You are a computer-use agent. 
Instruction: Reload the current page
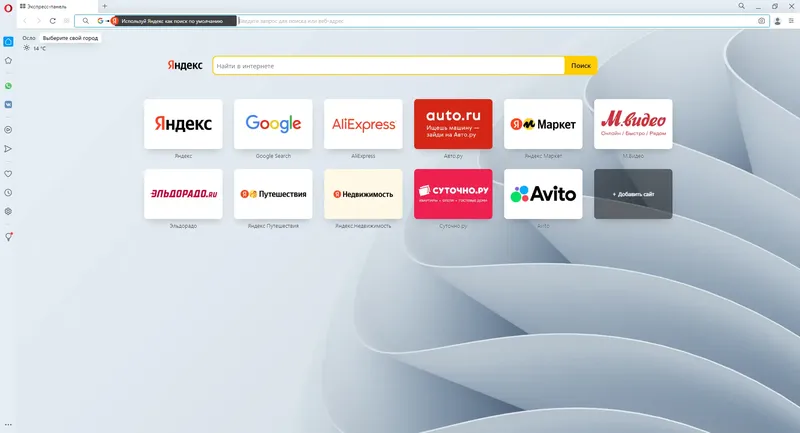coord(53,21)
